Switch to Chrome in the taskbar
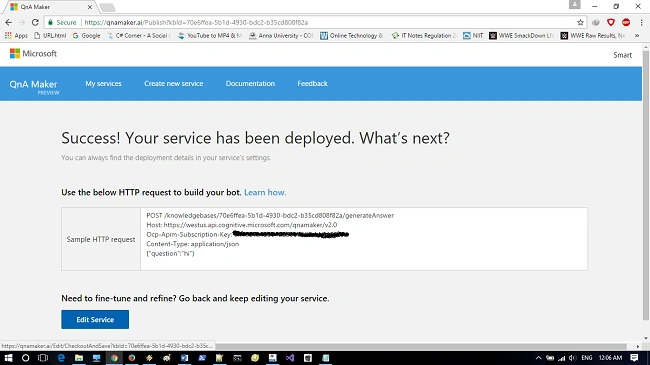 (x=114, y=358)
